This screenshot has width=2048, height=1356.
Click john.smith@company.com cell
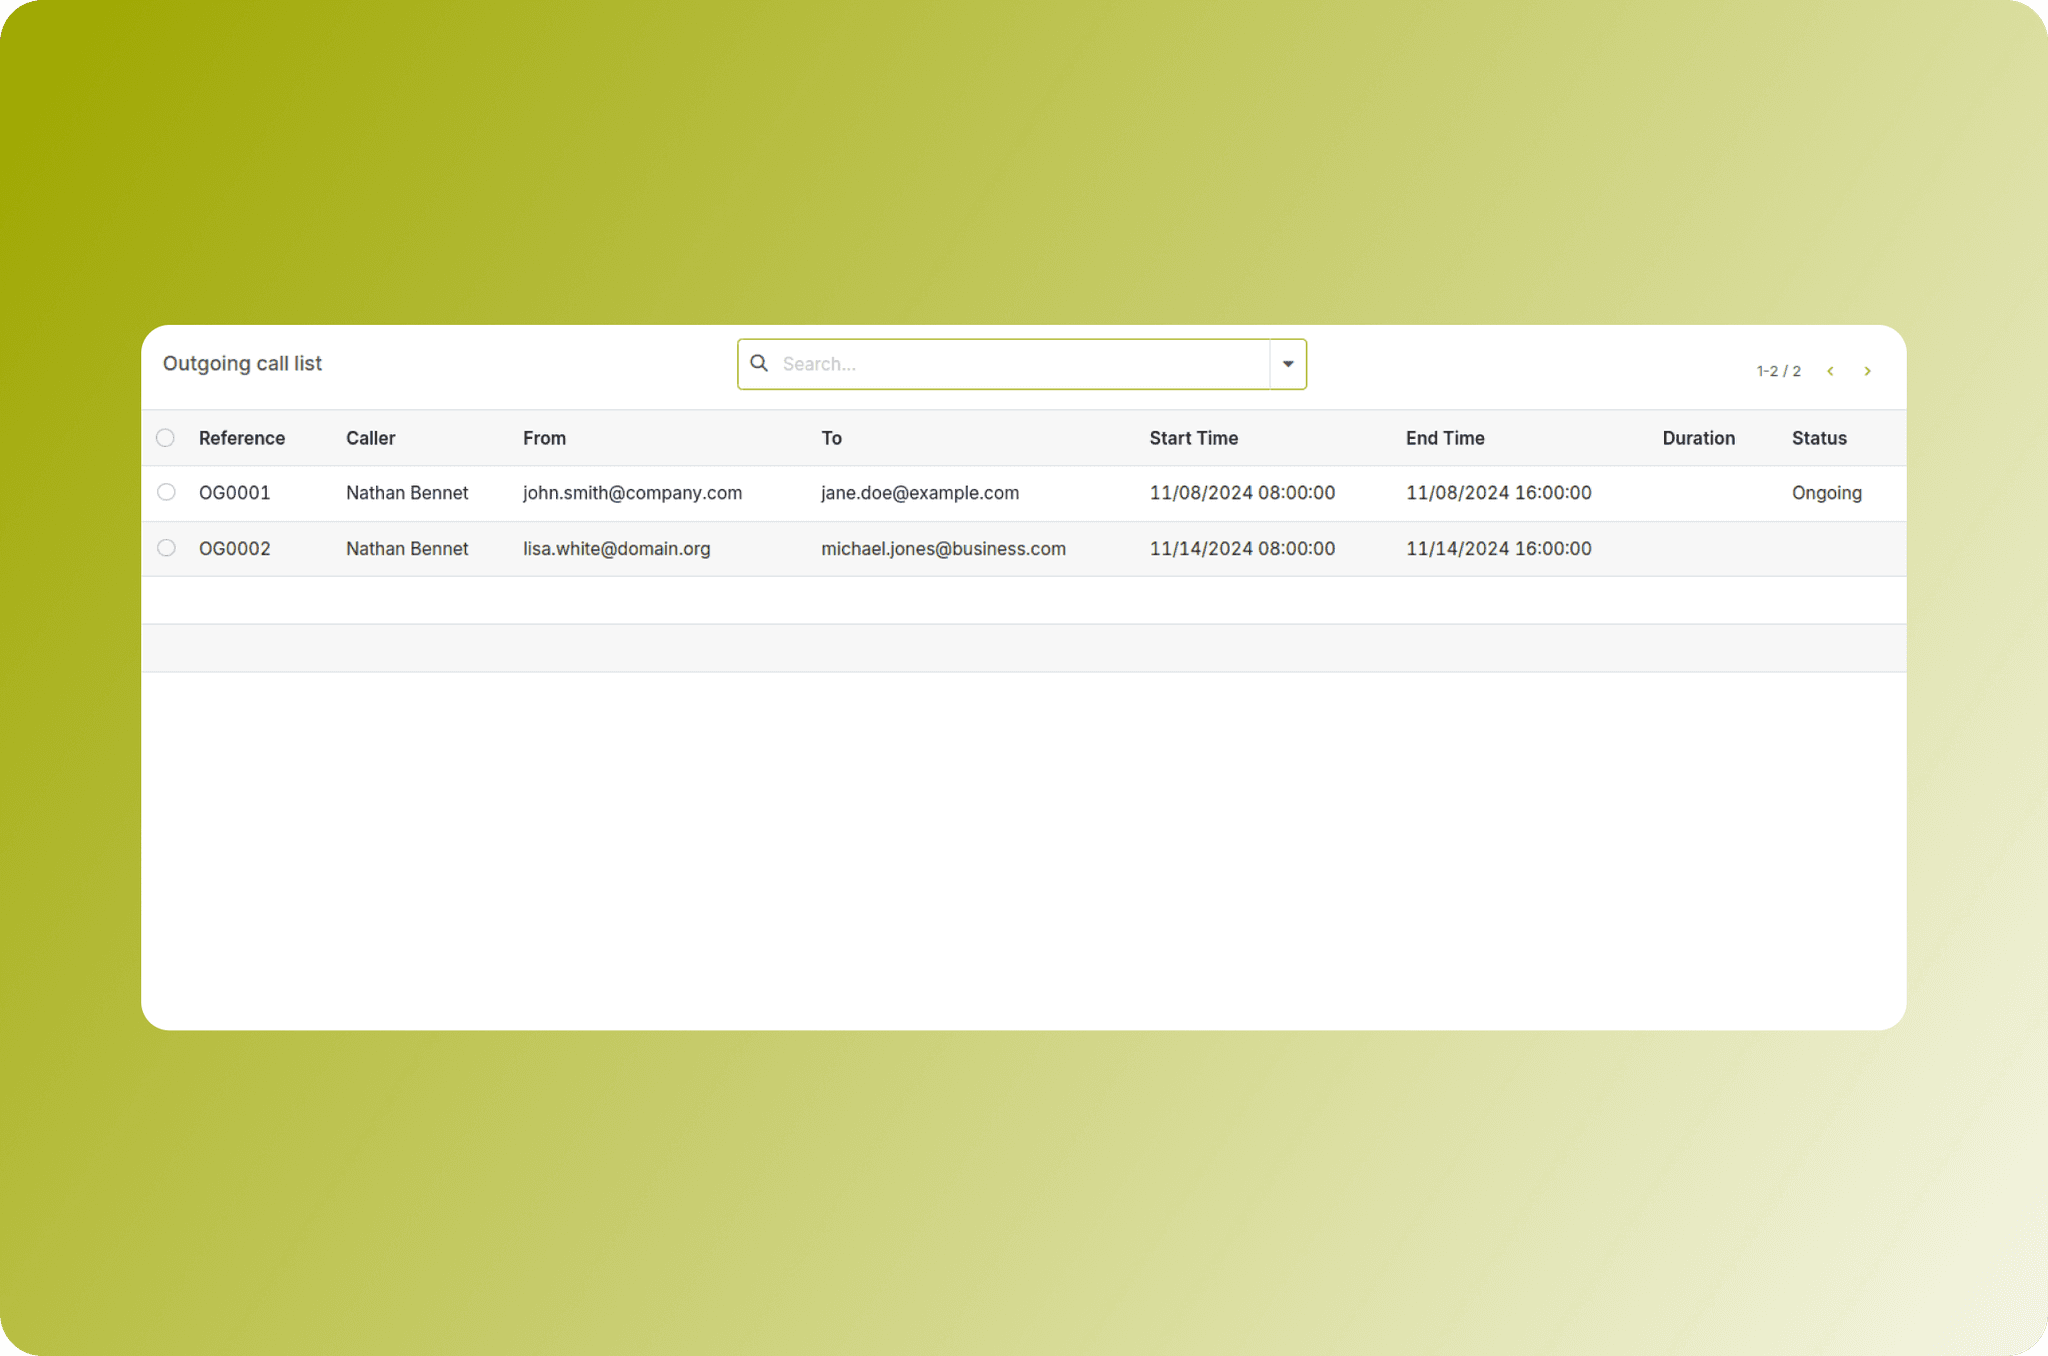pyautogui.click(x=632, y=493)
